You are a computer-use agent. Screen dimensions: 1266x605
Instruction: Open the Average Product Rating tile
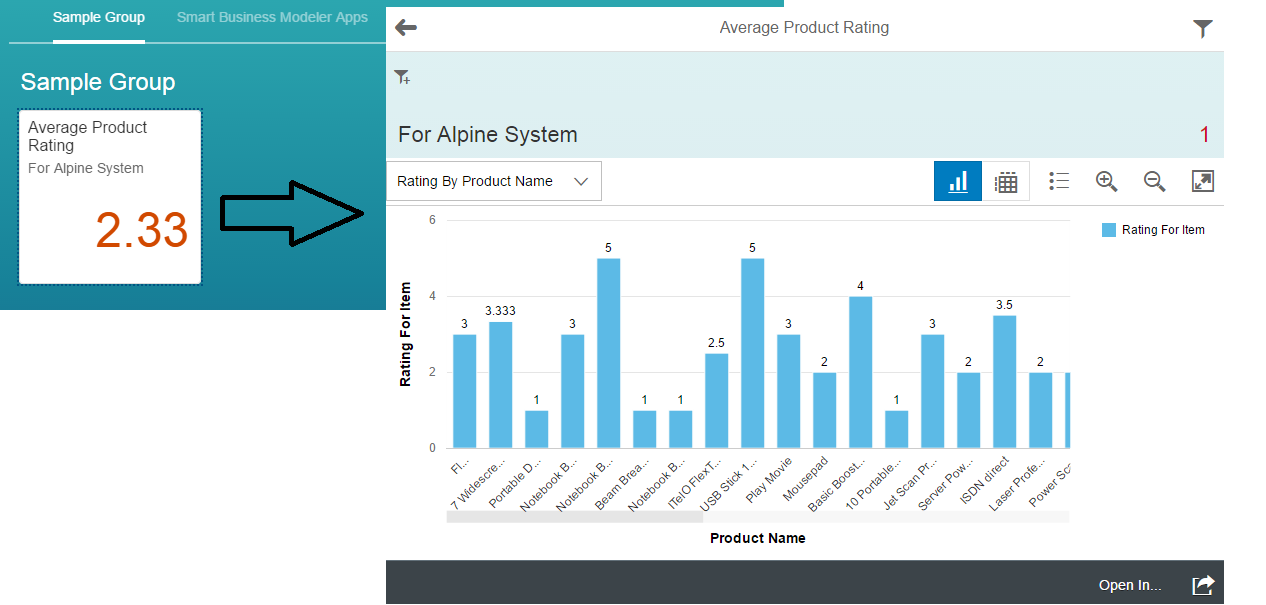coord(110,197)
